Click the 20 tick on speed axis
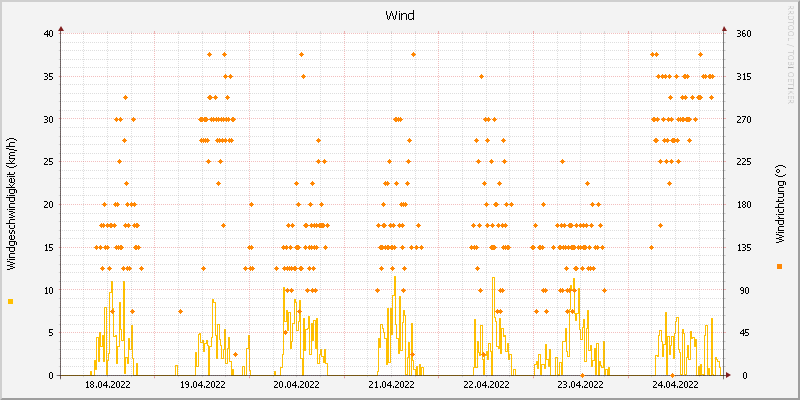Image resolution: width=800 pixels, height=400 pixels. click(49, 205)
